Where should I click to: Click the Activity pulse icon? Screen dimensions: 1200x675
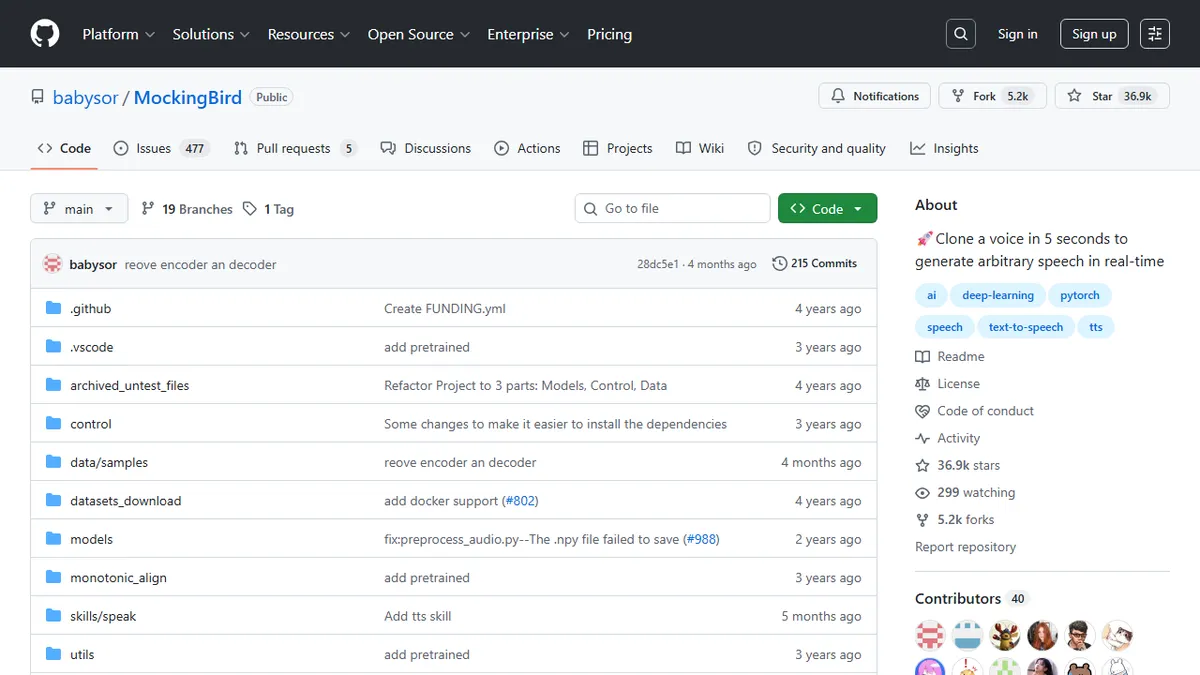tap(922, 438)
